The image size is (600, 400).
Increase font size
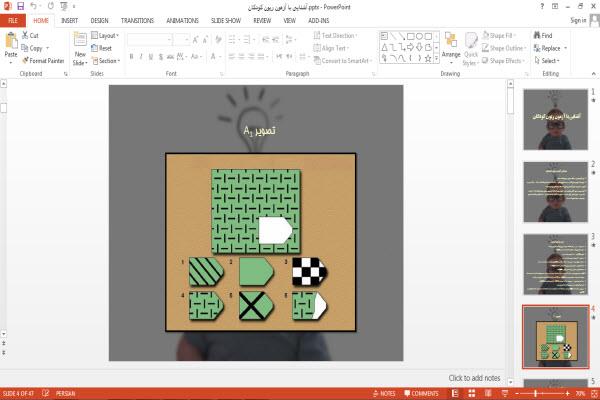click(196, 39)
